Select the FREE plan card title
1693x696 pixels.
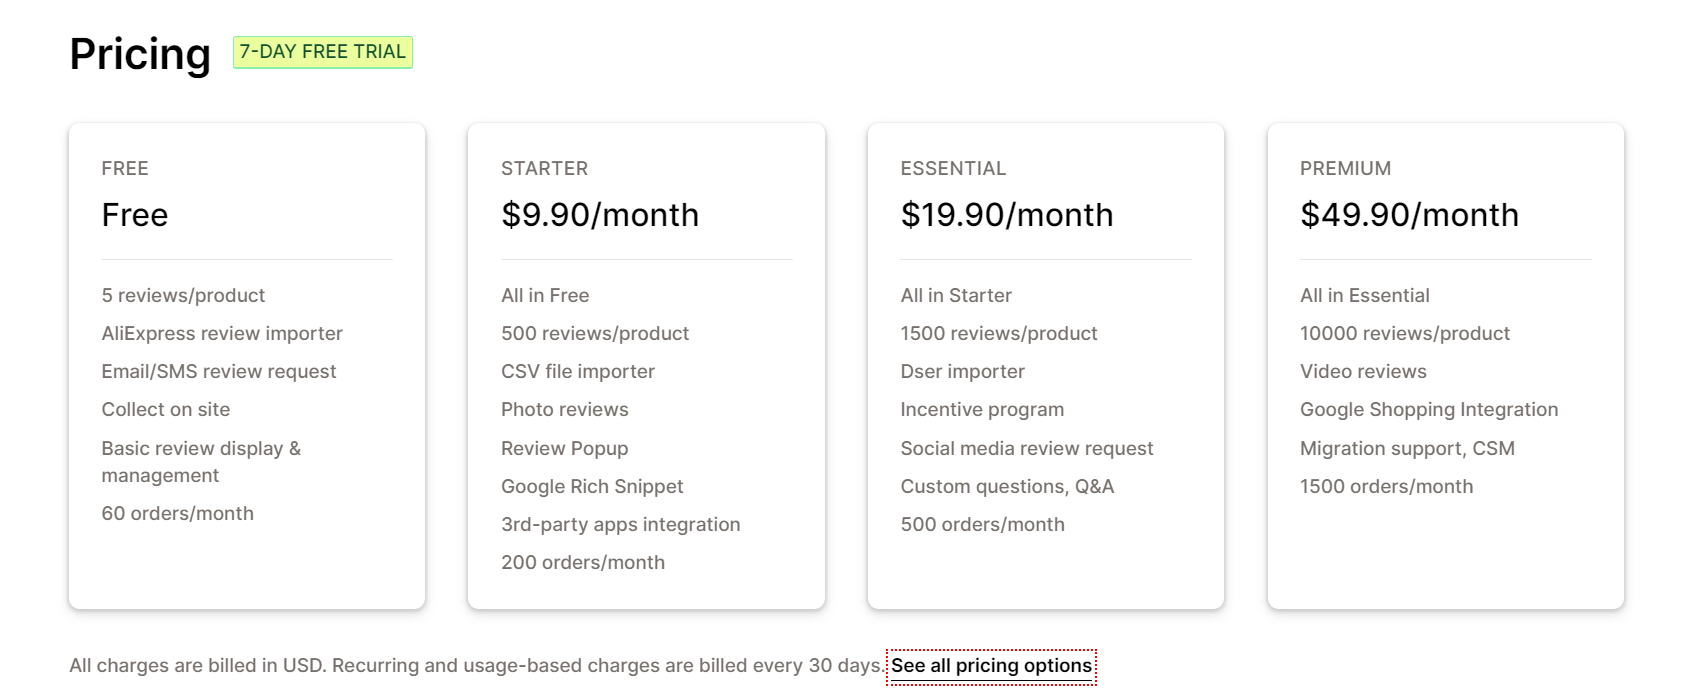(x=125, y=169)
